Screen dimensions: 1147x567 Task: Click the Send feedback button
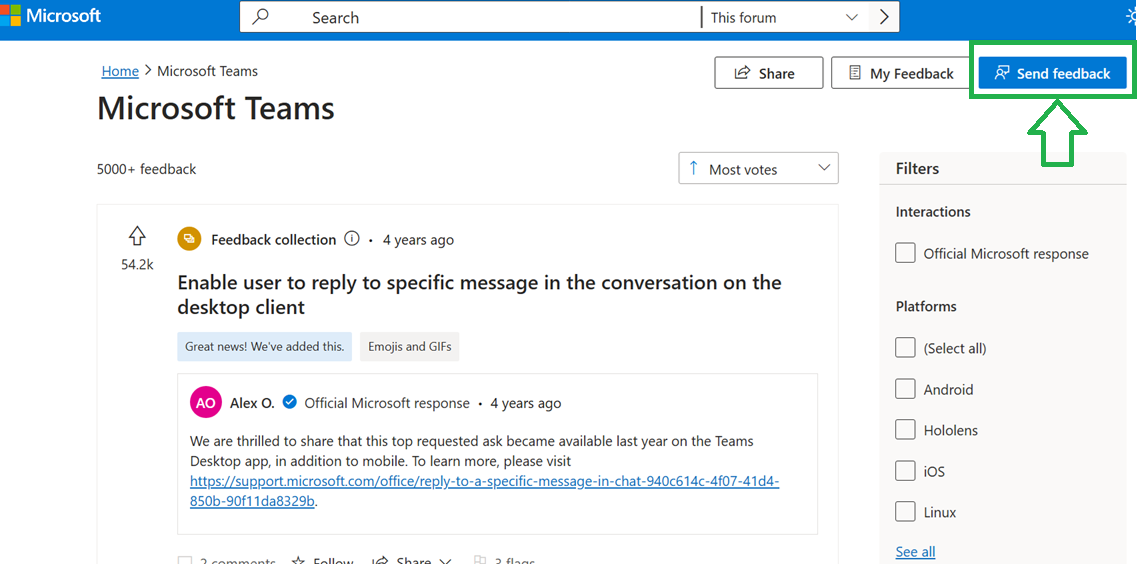(1053, 73)
